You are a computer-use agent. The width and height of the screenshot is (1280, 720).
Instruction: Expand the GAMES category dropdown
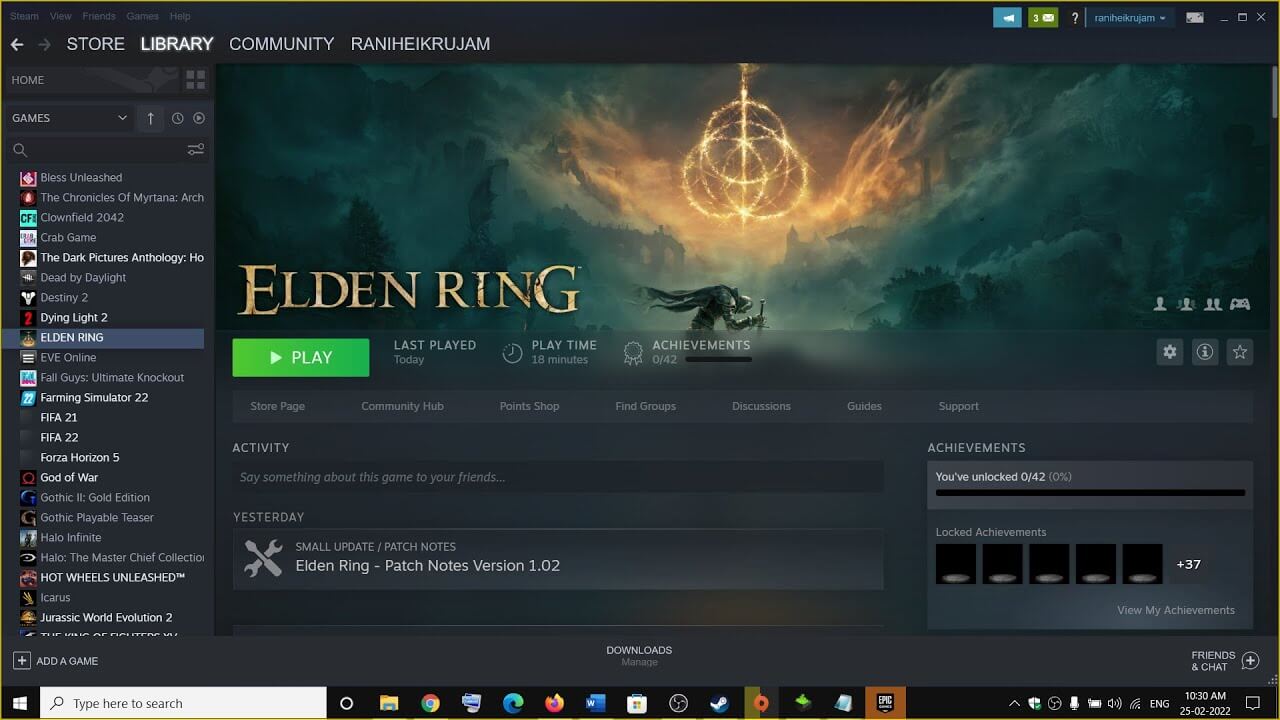[69, 118]
